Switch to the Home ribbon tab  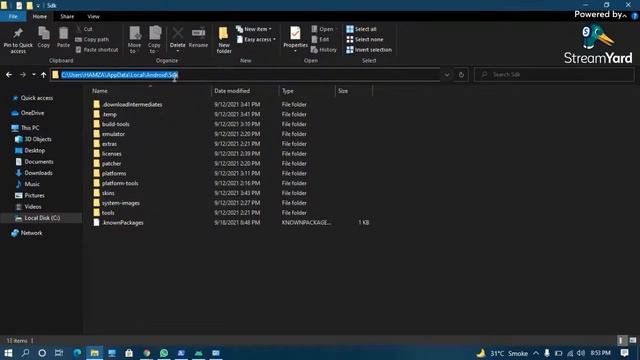coord(40,16)
